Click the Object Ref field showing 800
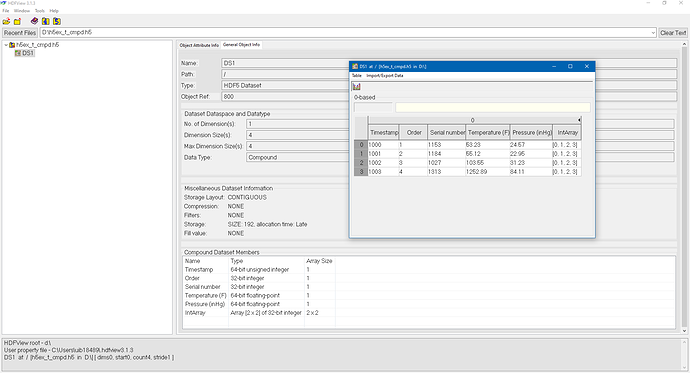 pos(285,96)
